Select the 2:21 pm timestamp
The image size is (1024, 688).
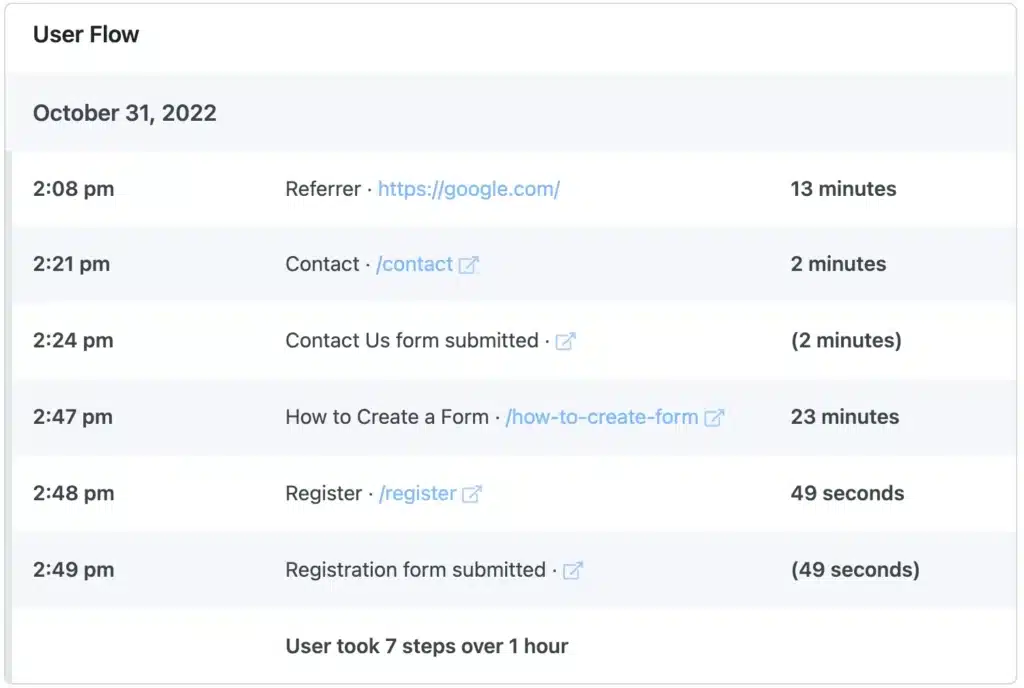pyautogui.click(x=72, y=264)
